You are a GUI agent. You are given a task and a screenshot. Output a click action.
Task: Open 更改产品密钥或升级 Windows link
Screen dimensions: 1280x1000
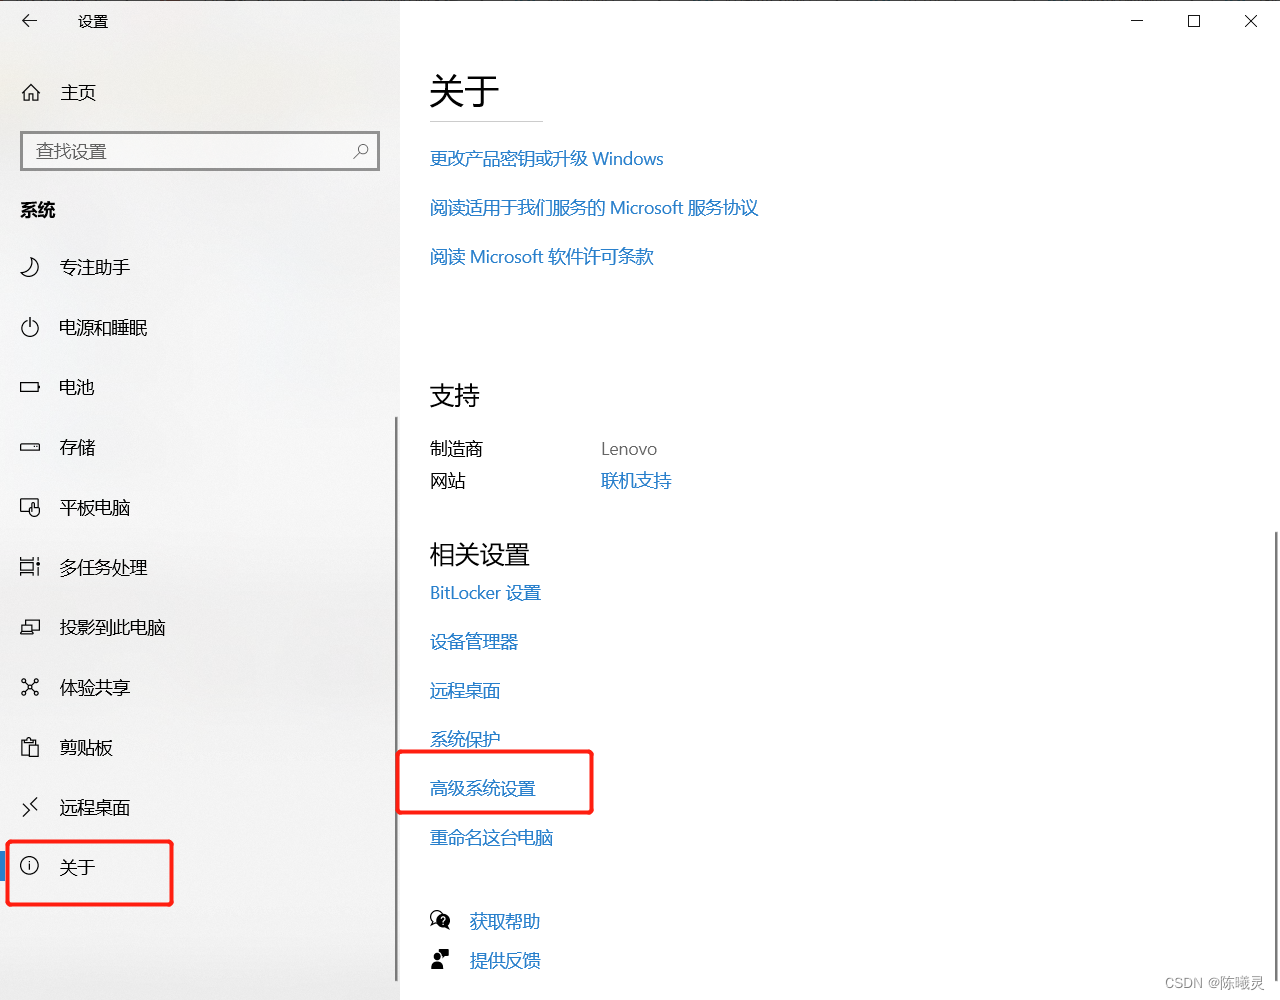click(547, 159)
